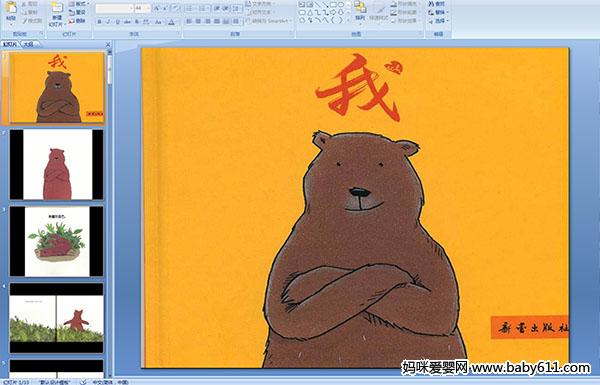Image resolution: width=600 pixels, height=385 pixels.
Task: Close the slides/outline pane
Action: coord(108,44)
